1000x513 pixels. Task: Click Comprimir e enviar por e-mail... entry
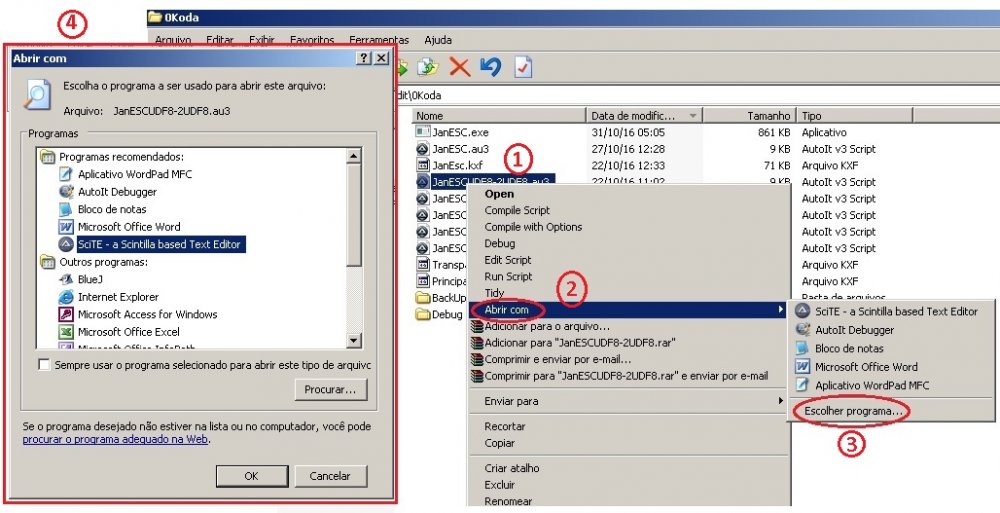(557, 360)
